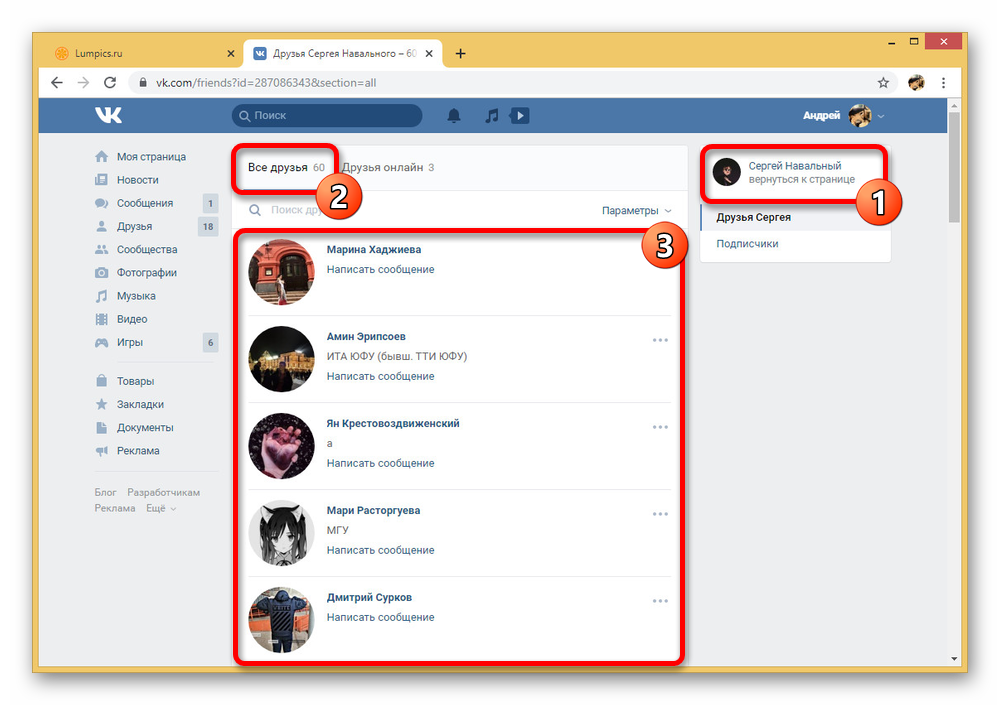Image resolution: width=1000 pixels, height=705 pixels.
Task: Click the scrollbar down arrow
Action: click(x=953, y=658)
